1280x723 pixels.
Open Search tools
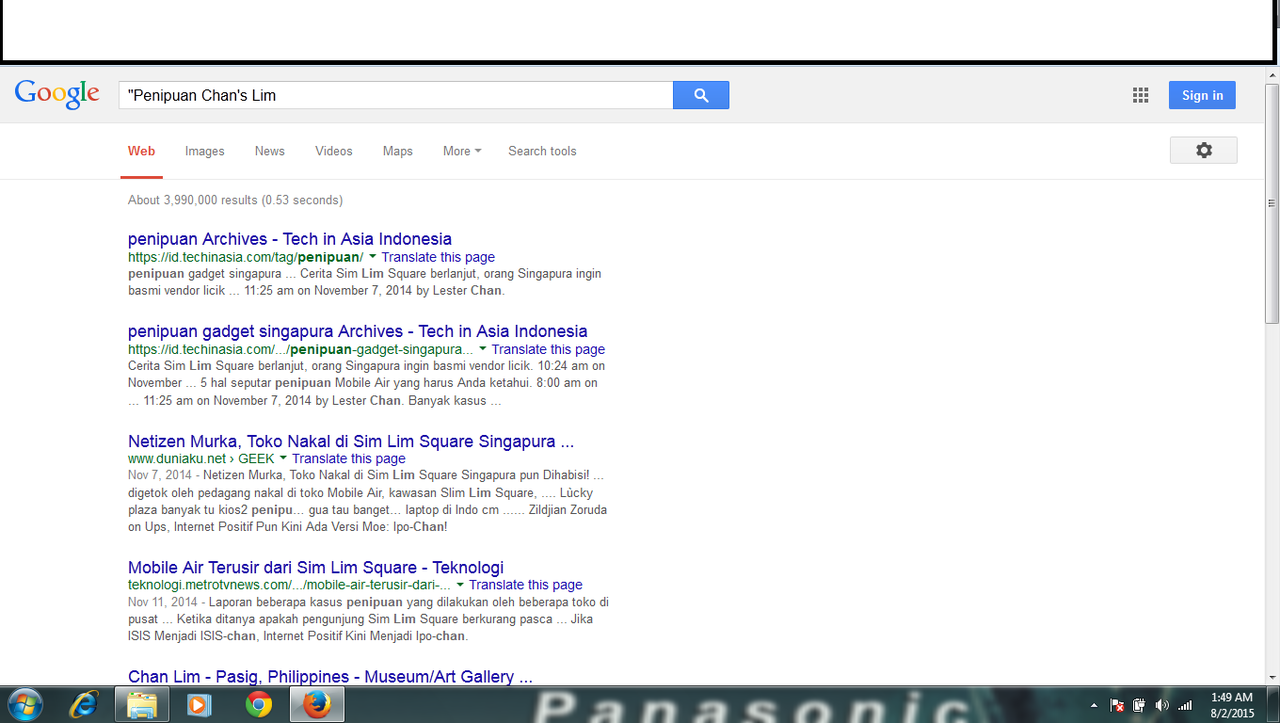542,151
